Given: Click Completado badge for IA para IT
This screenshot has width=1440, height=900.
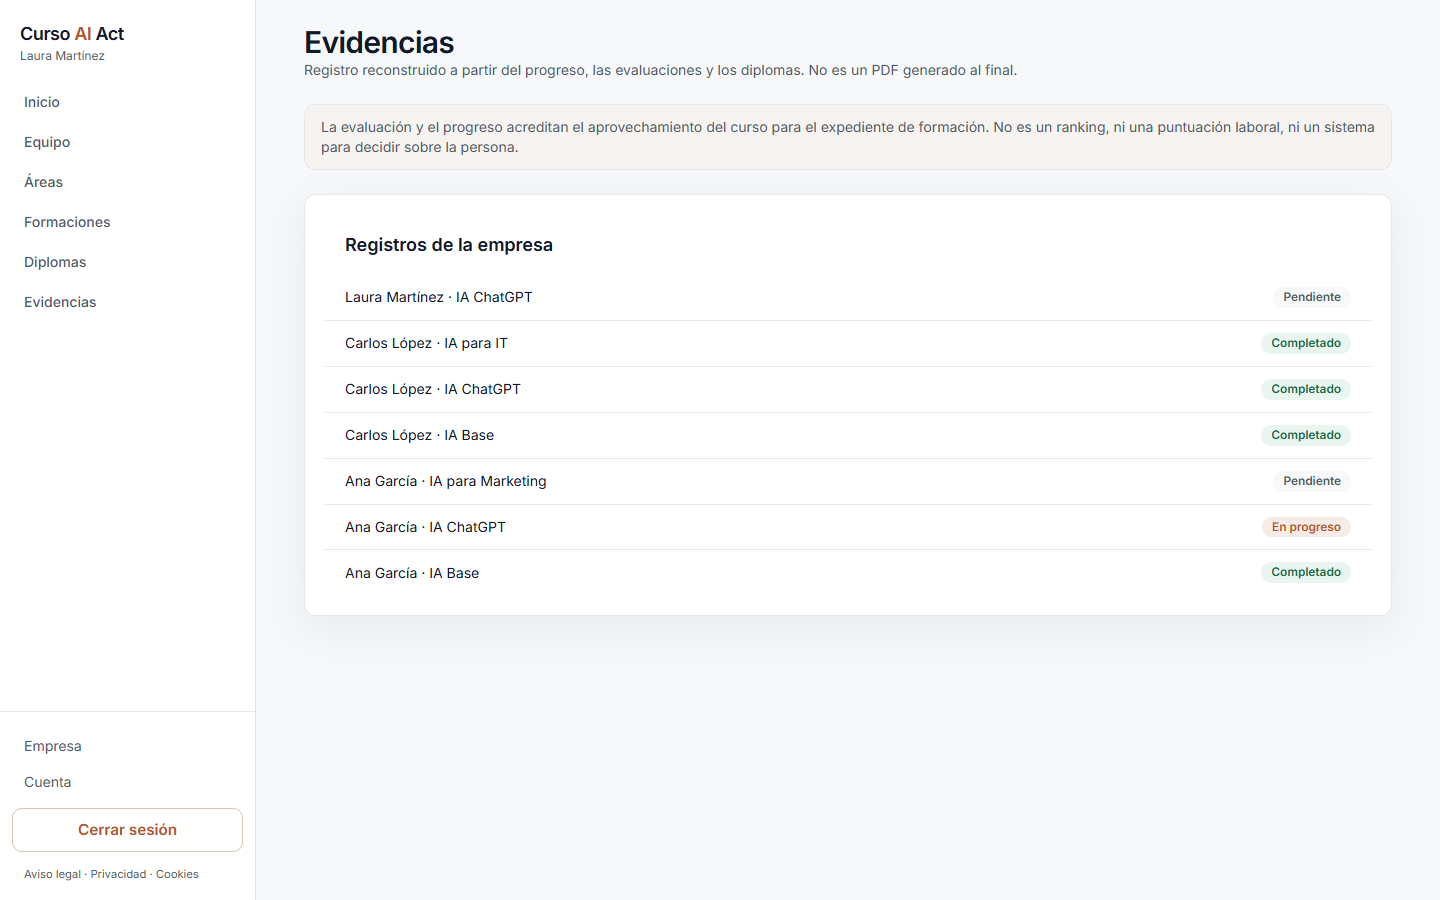Looking at the screenshot, I should (1306, 343).
